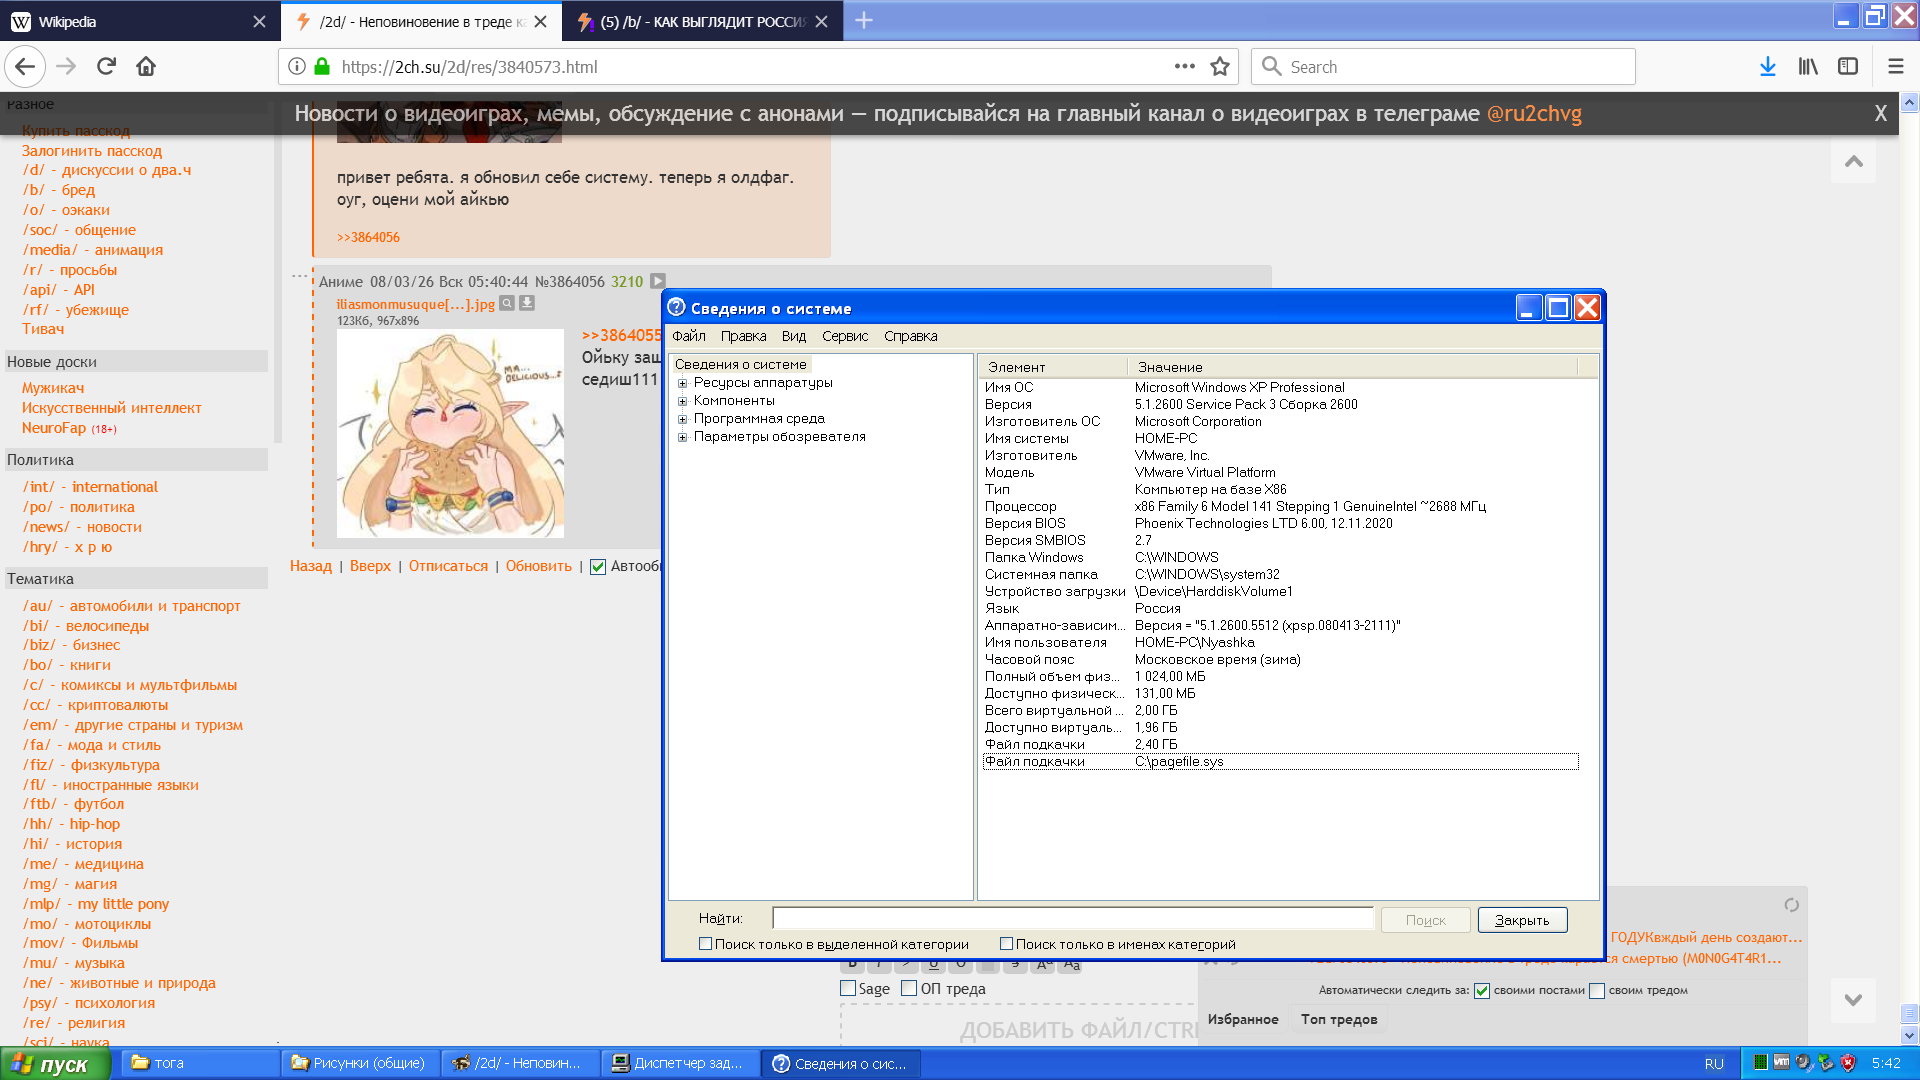Image resolution: width=1920 pixels, height=1080 pixels.
Task: Expand the Компоненты tree node
Action: pos(683,401)
